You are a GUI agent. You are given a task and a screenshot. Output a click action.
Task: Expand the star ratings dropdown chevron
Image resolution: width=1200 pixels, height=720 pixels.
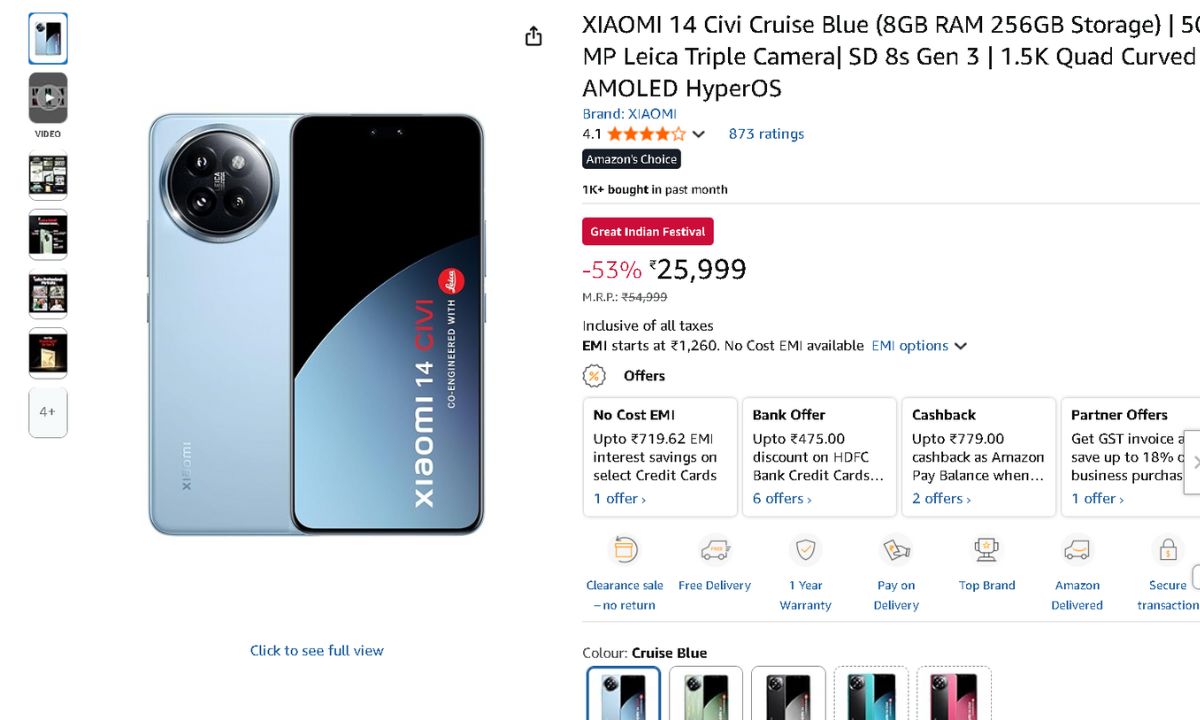pyautogui.click(x=698, y=134)
